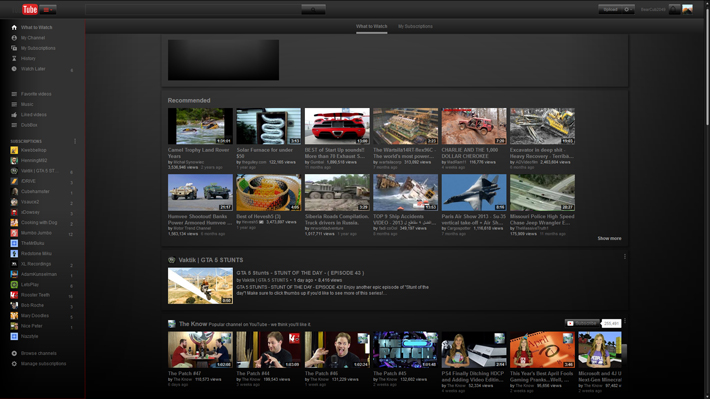Image resolution: width=710 pixels, height=399 pixels.
Task: Open the Cooking with Dog channel
Action: (x=39, y=222)
